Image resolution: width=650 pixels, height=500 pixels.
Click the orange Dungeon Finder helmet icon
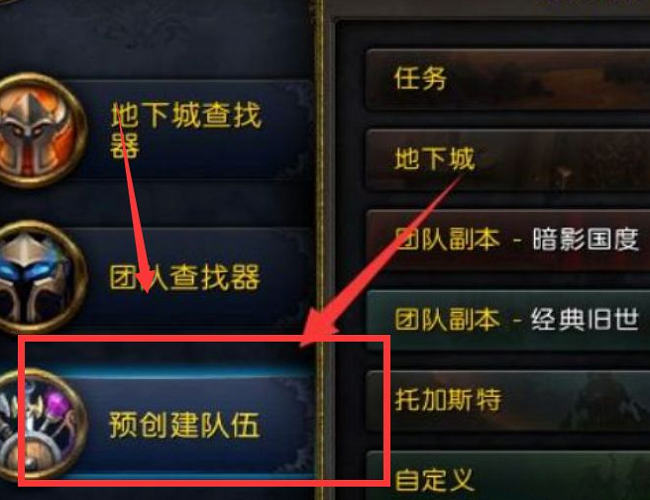pyautogui.click(x=39, y=130)
